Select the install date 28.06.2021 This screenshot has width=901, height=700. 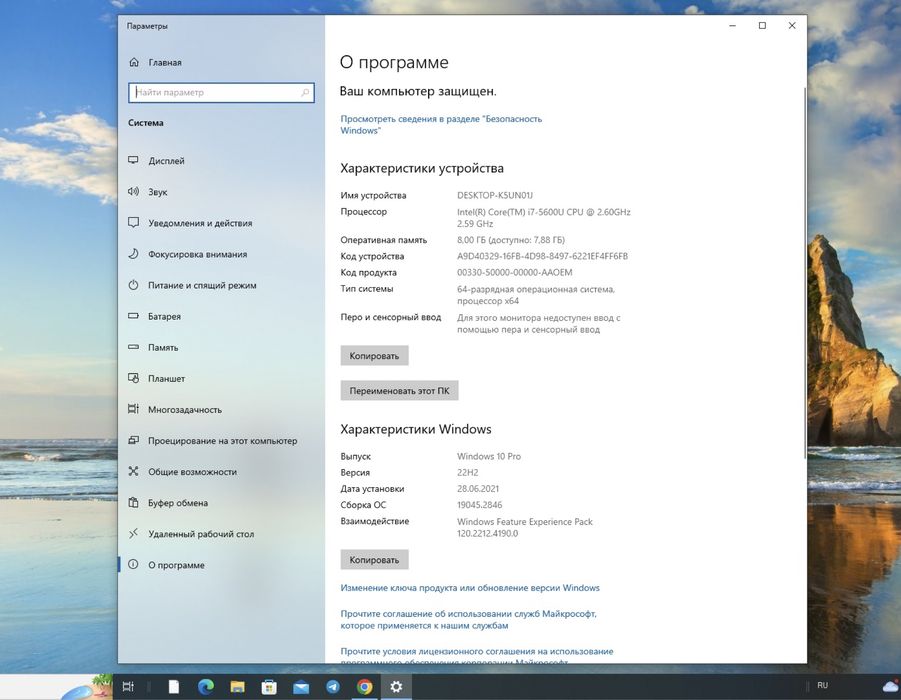[x=478, y=489]
